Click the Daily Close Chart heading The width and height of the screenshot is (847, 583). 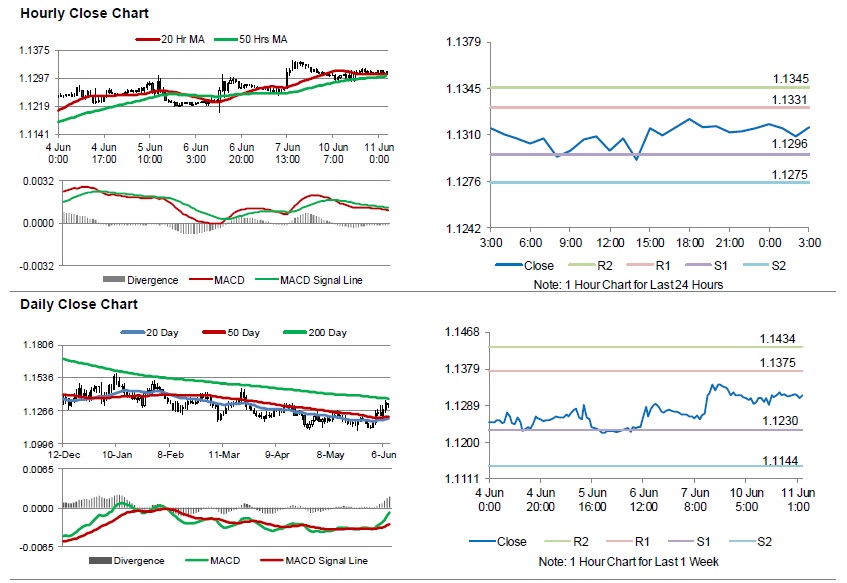79,304
